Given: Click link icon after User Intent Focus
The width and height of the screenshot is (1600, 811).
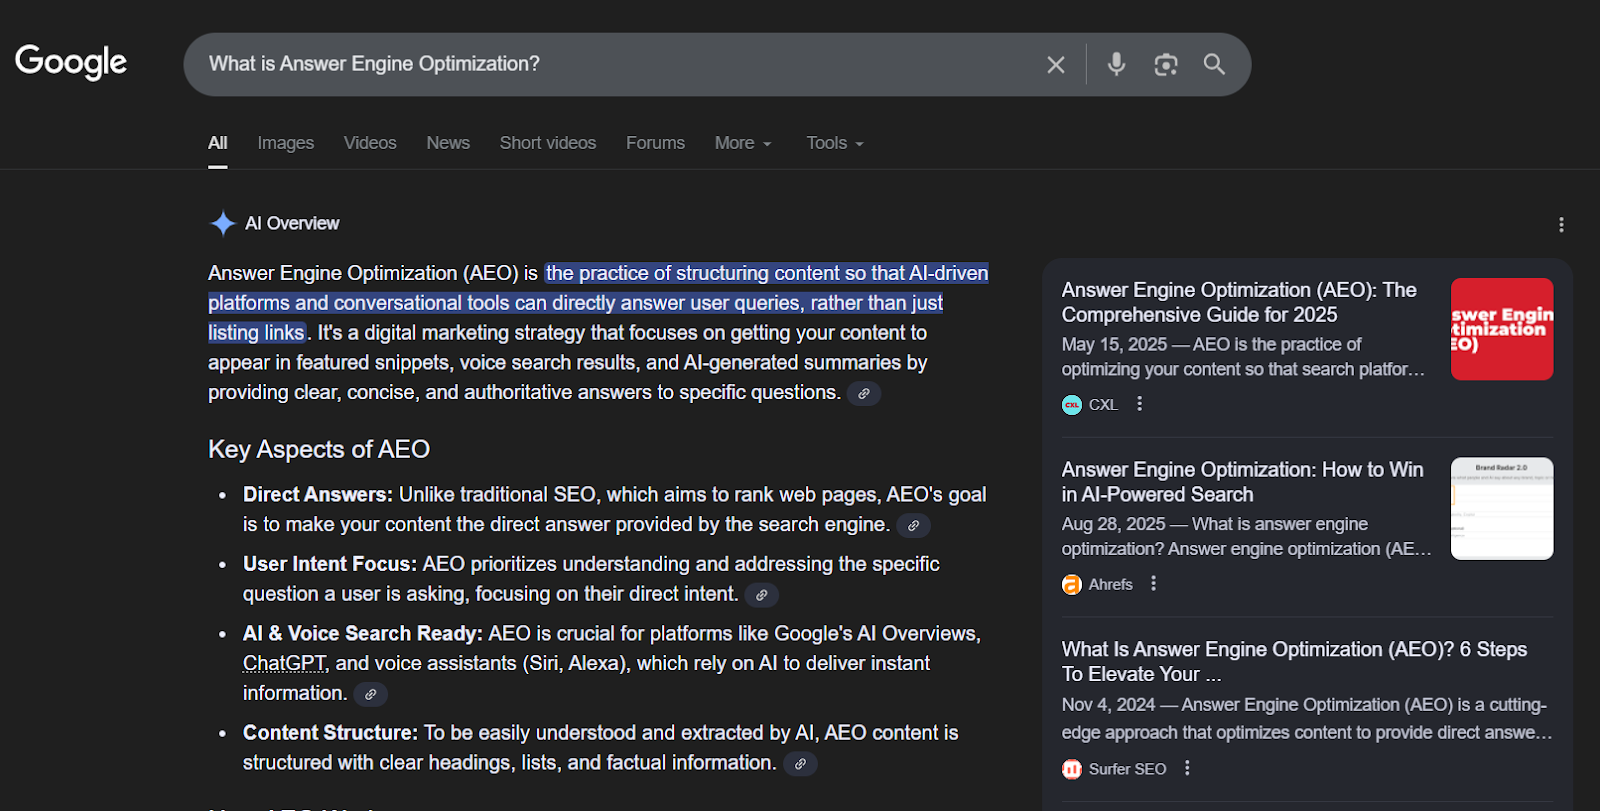Looking at the screenshot, I should click(x=761, y=596).
